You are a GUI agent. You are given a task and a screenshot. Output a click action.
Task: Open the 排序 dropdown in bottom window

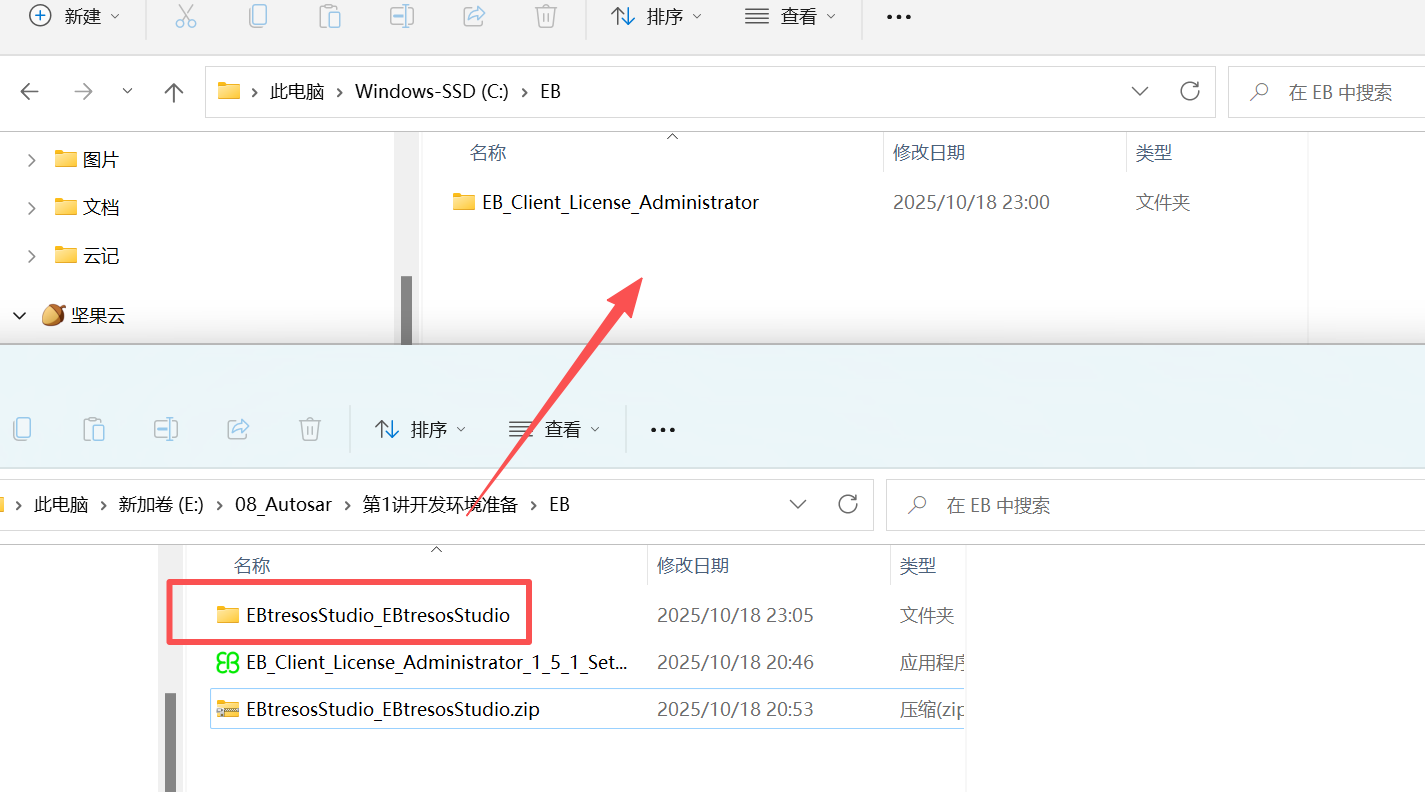coord(420,429)
